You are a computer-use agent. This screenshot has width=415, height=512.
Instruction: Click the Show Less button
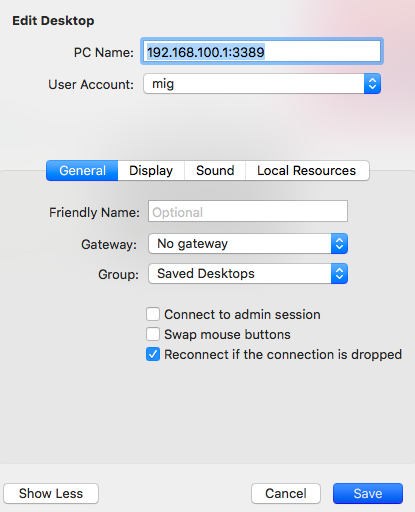tap(51, 493)
